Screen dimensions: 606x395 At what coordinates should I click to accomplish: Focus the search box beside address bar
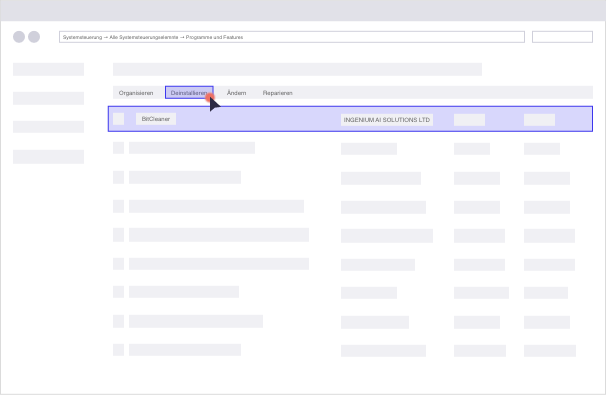pos(562,37)
